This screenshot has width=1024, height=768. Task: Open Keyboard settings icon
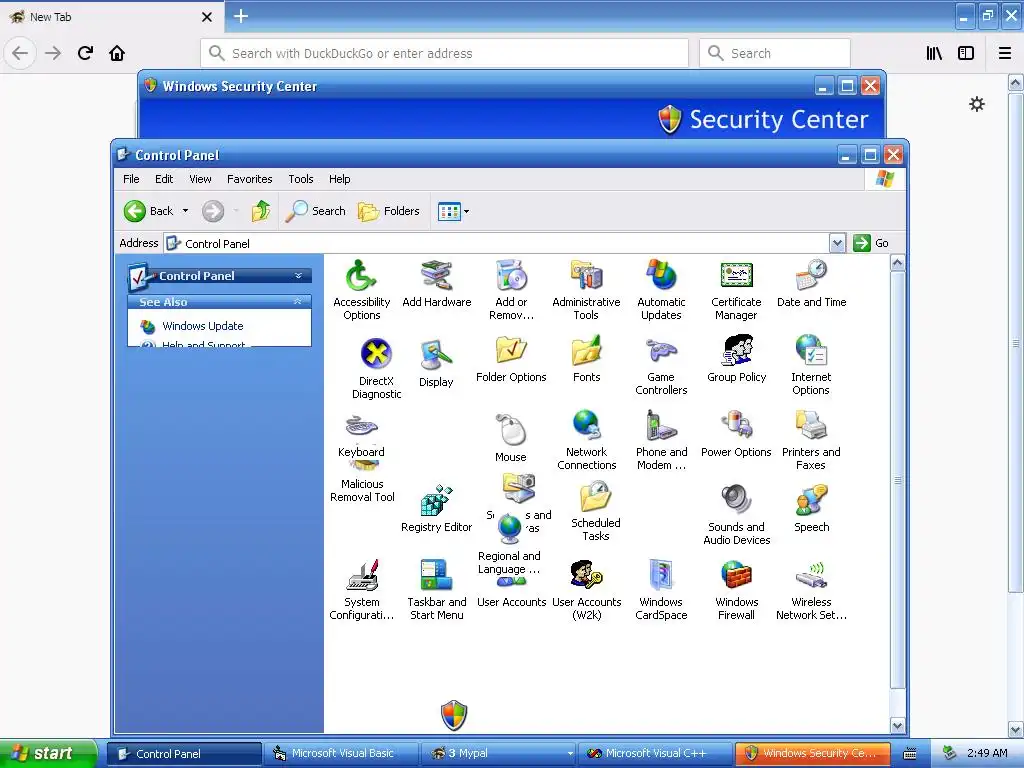point(361,435)
